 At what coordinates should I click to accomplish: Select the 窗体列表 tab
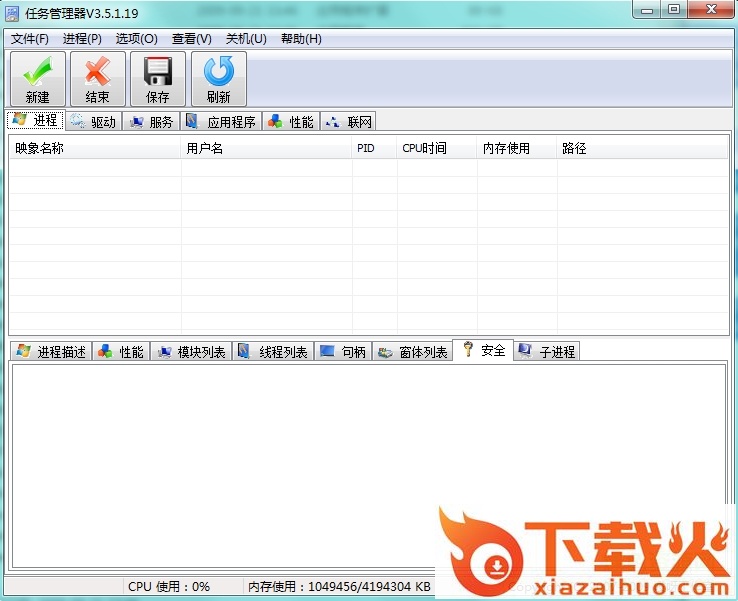pos(413,352)
